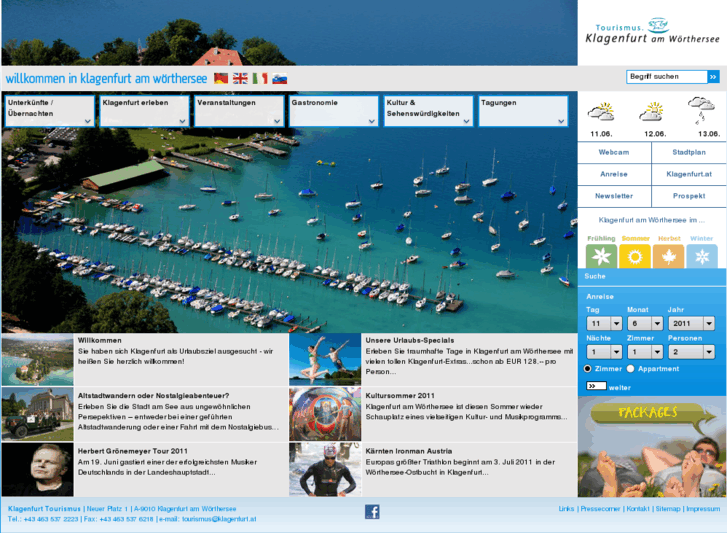727x545 pixels.
Task: Switch site language to German flag
Action: [221, 78]
